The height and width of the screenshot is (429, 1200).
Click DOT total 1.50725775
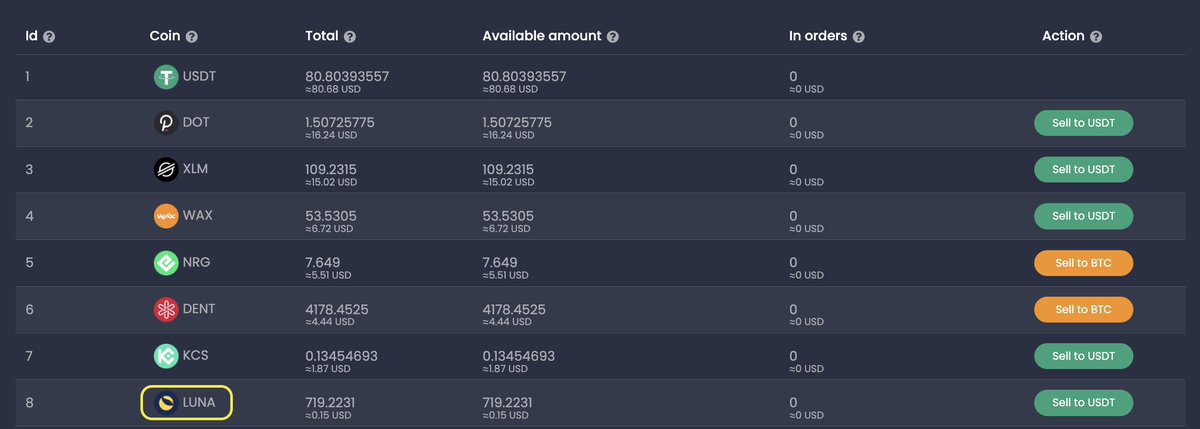tap(340, 122)
